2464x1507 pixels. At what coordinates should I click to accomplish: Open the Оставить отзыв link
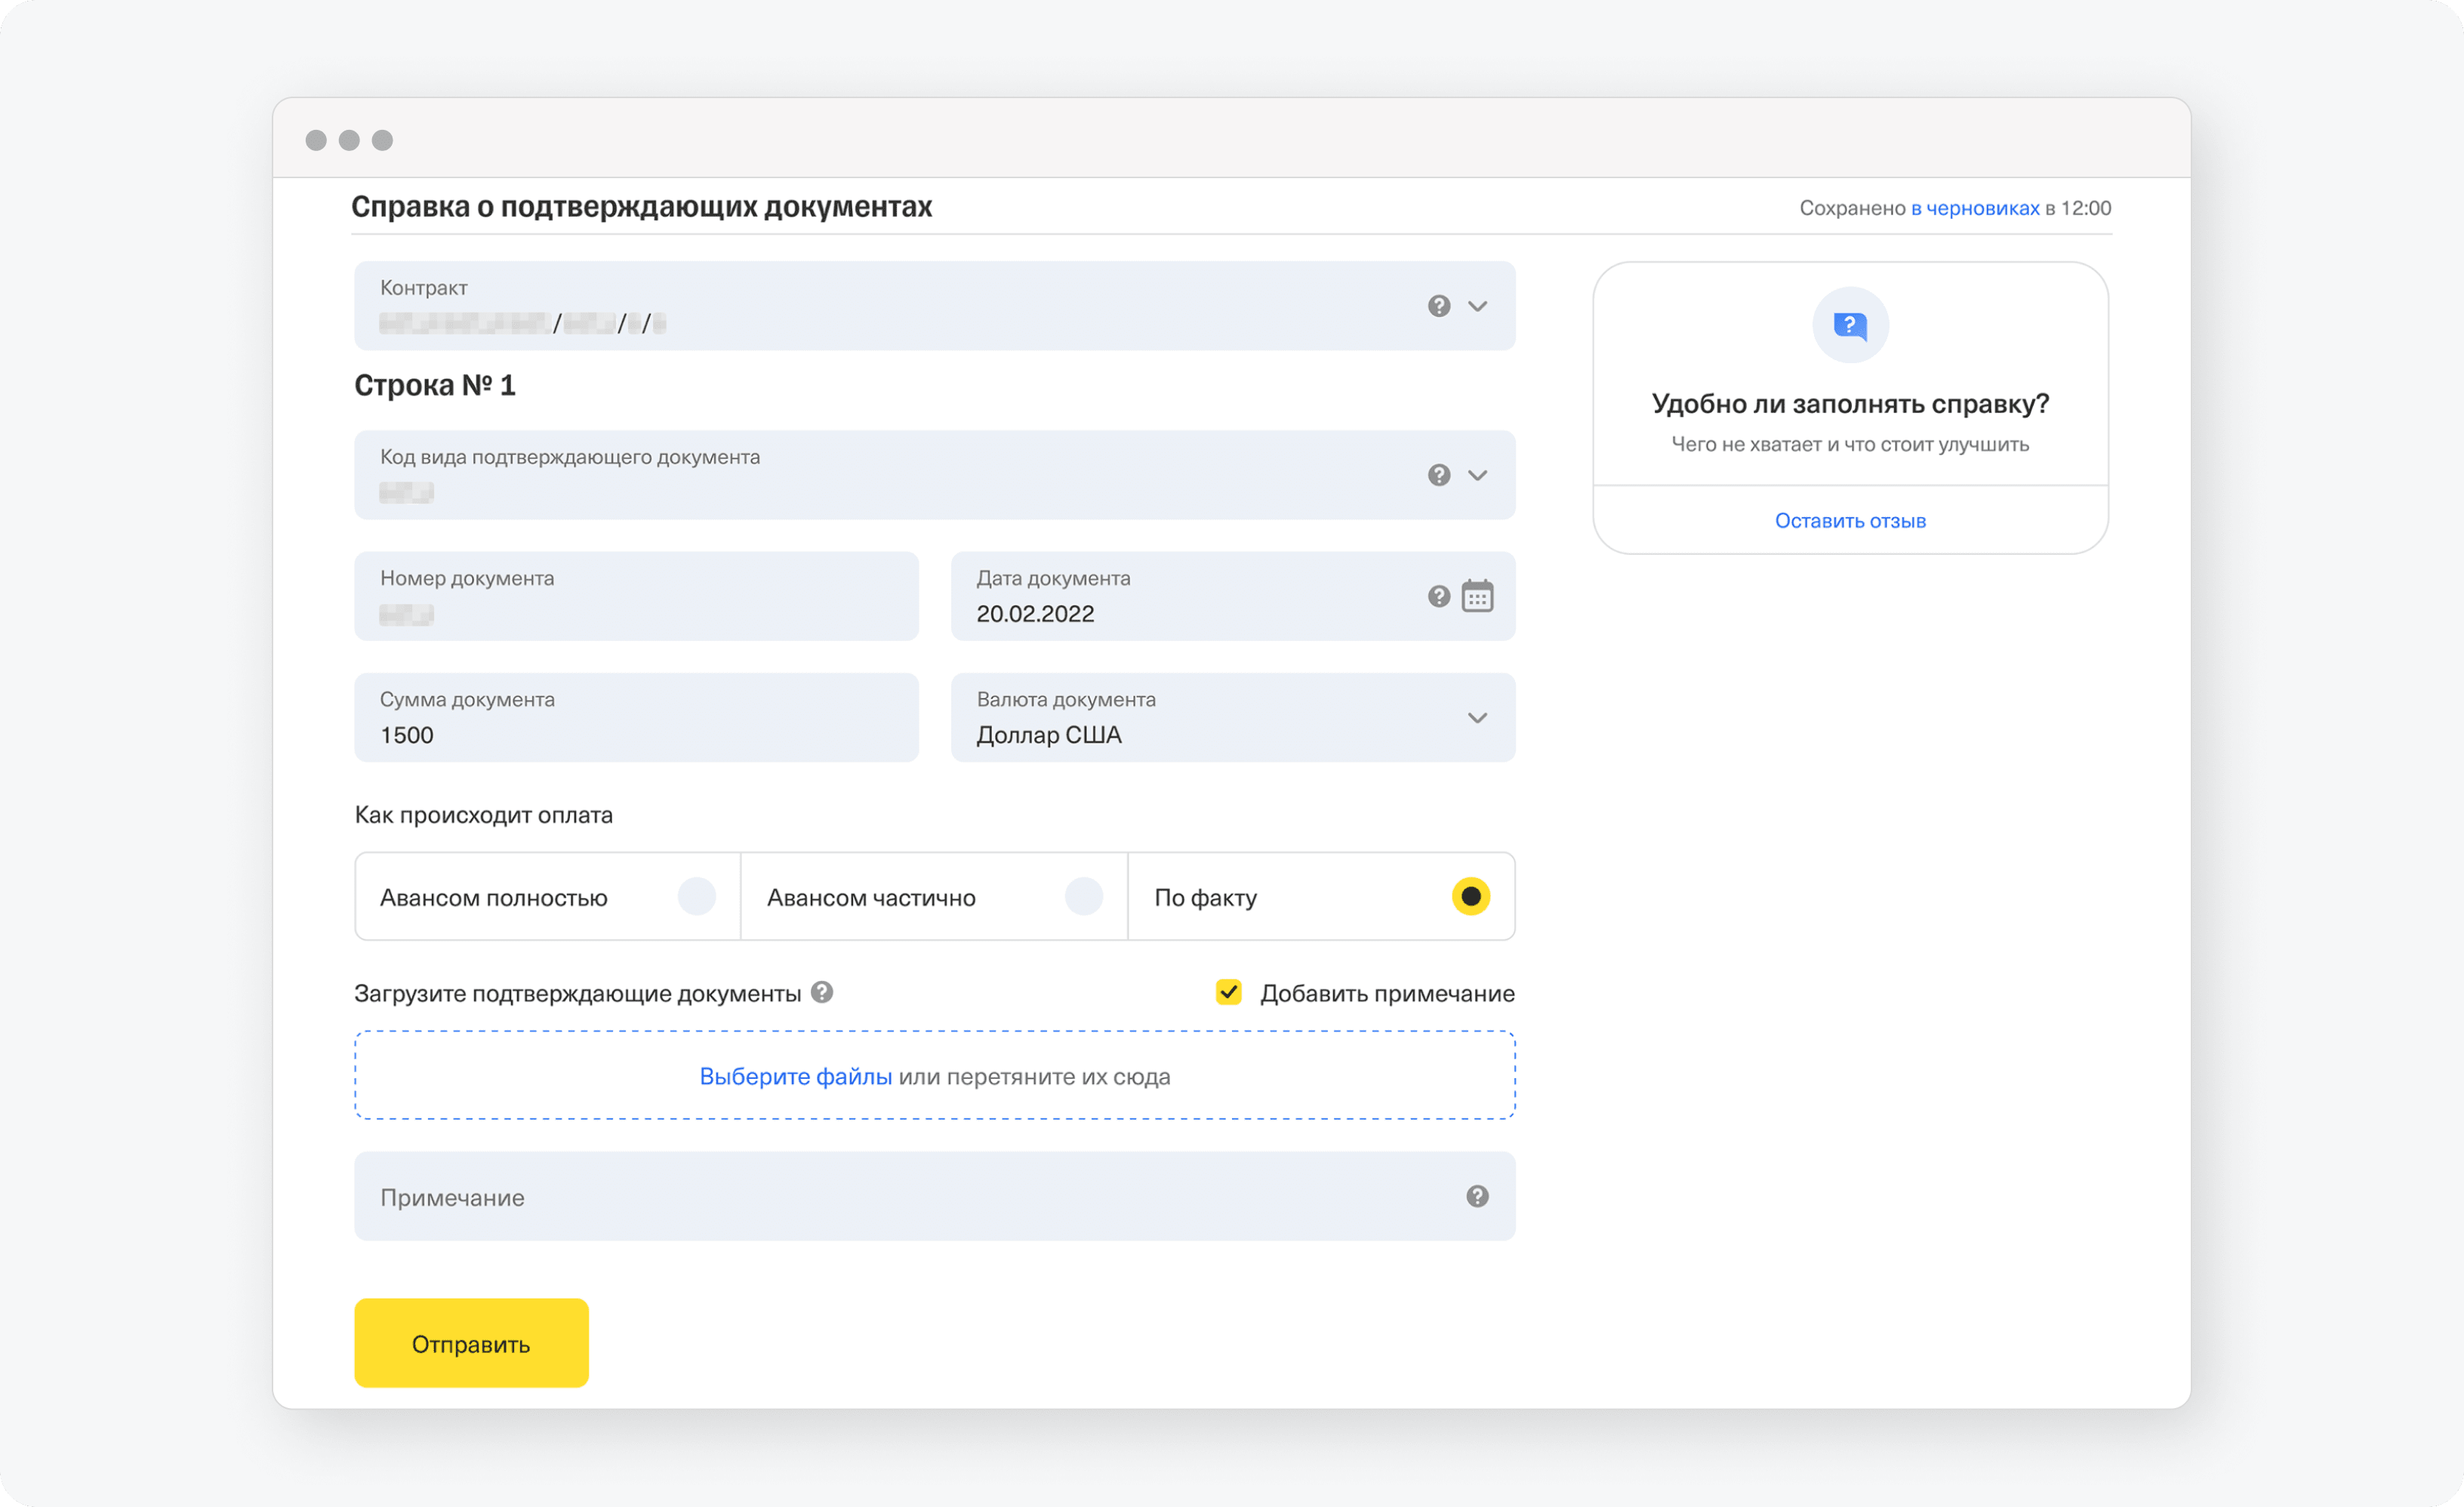1850,521
